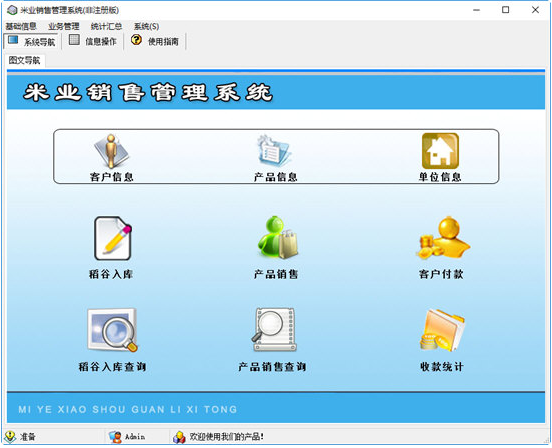Click the 系统导航 monitor toolbar icon
The width and height of the screenshot is (552, 448).
(x=13, y=40)
